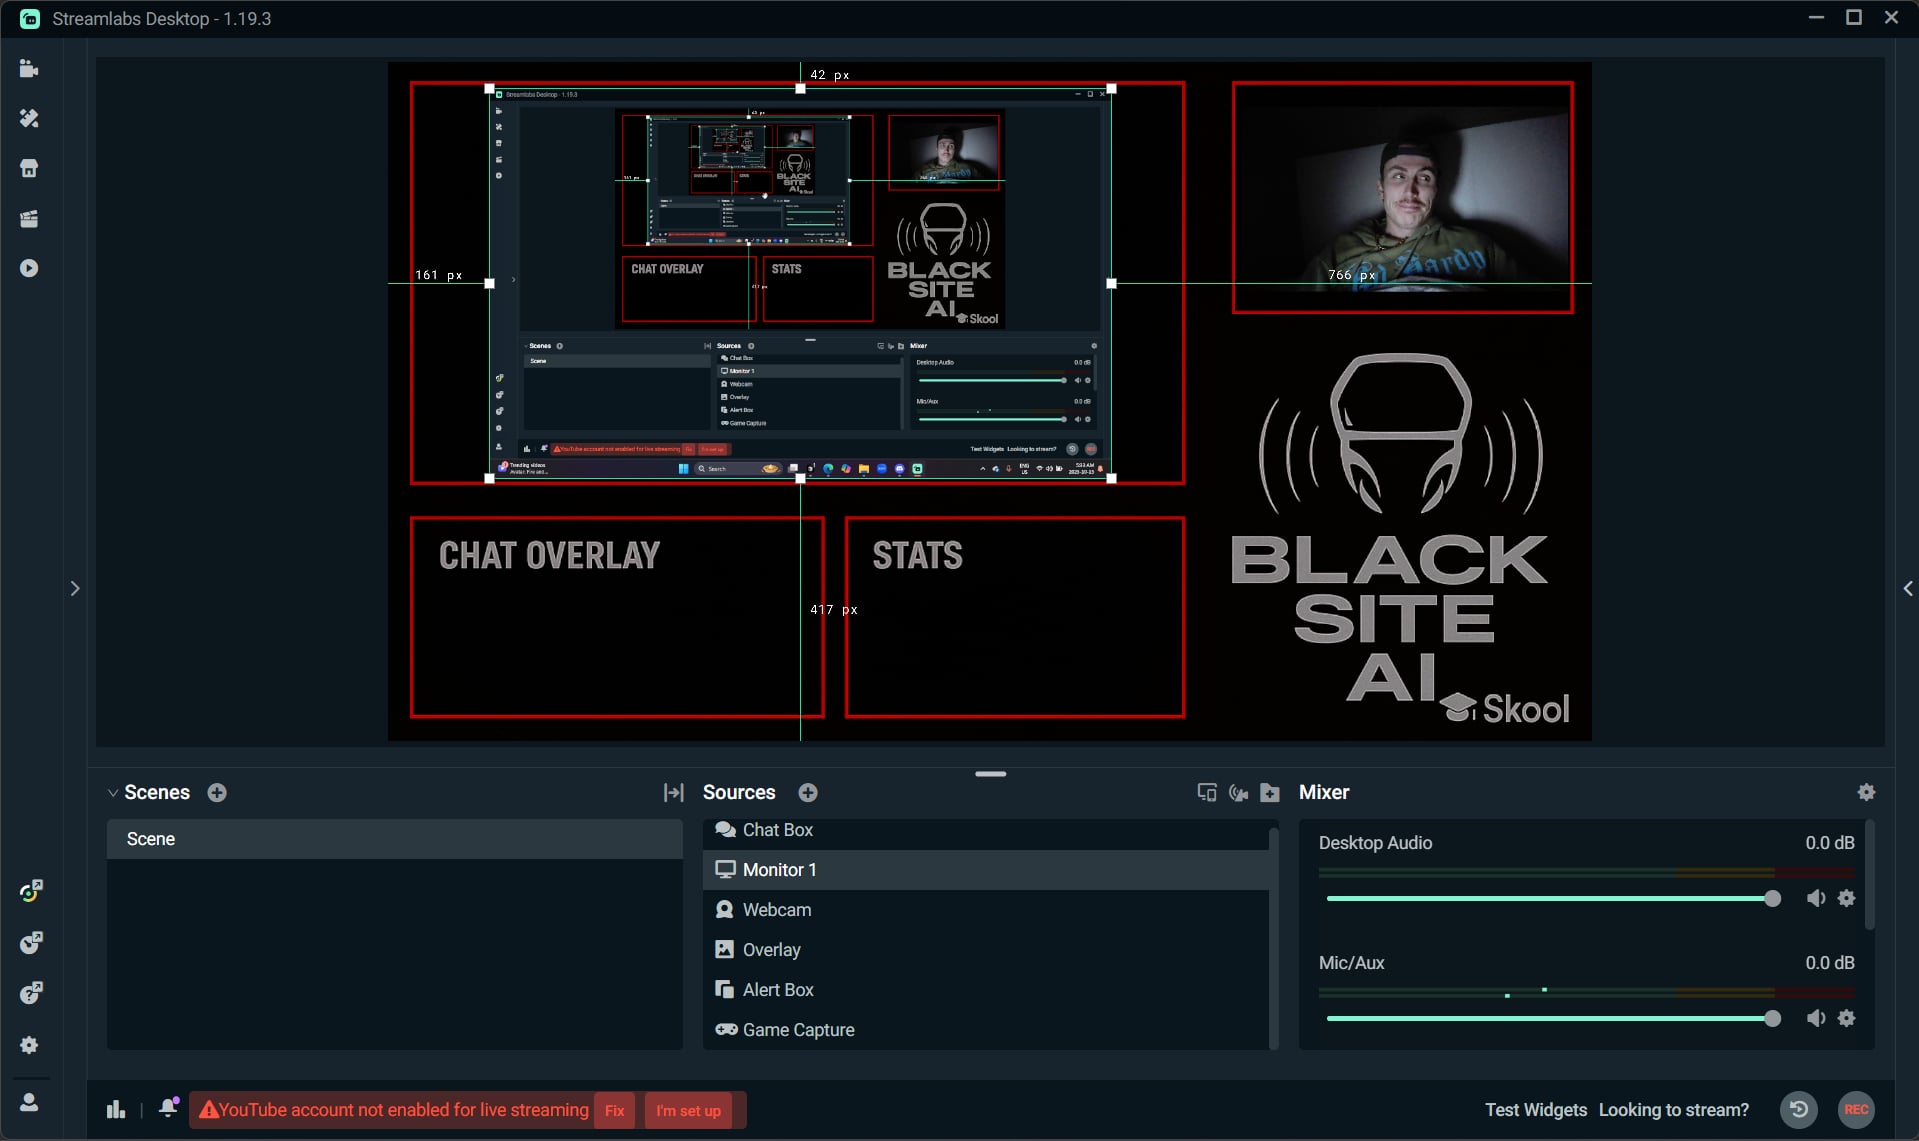Open the lower external tool icon in sidebar
Image resolution: width=1919 pixels, height=1141 pixels.
pyautogui.click(x=31, y=992)
